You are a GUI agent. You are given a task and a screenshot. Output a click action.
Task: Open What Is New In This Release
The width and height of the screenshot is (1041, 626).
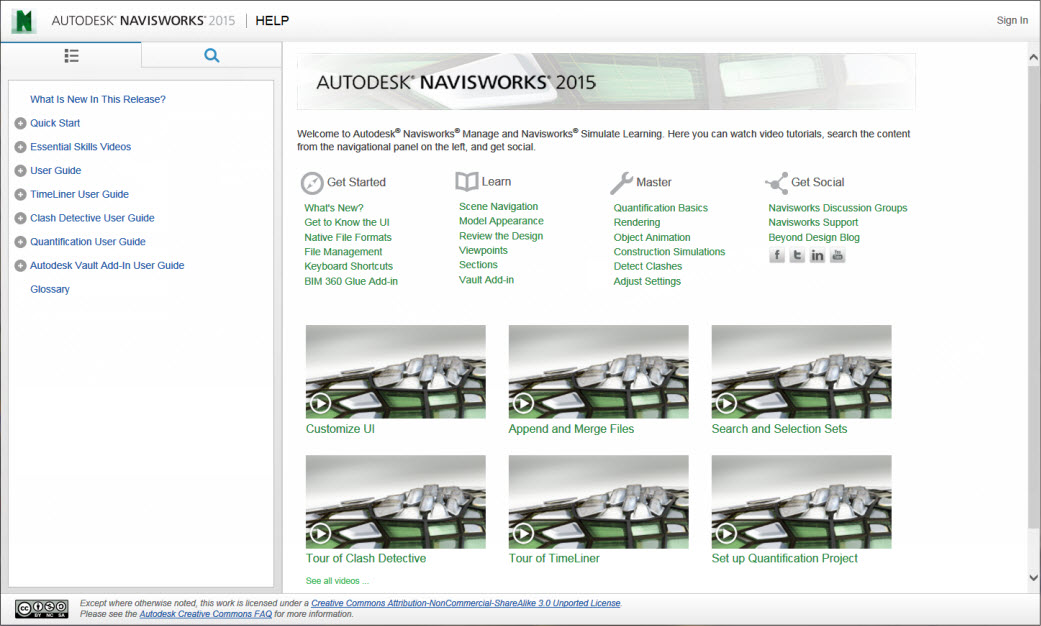tap(98, 100)
